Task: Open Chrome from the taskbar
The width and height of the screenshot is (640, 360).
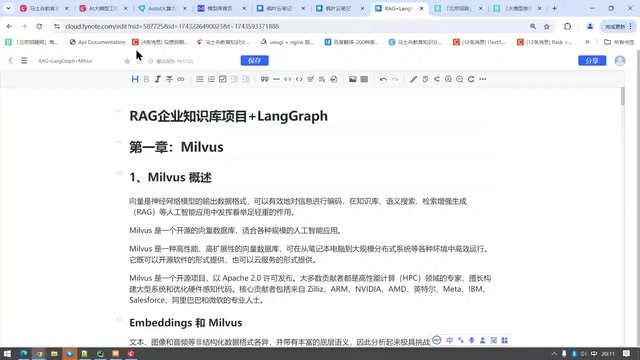Action: point(39,353)
